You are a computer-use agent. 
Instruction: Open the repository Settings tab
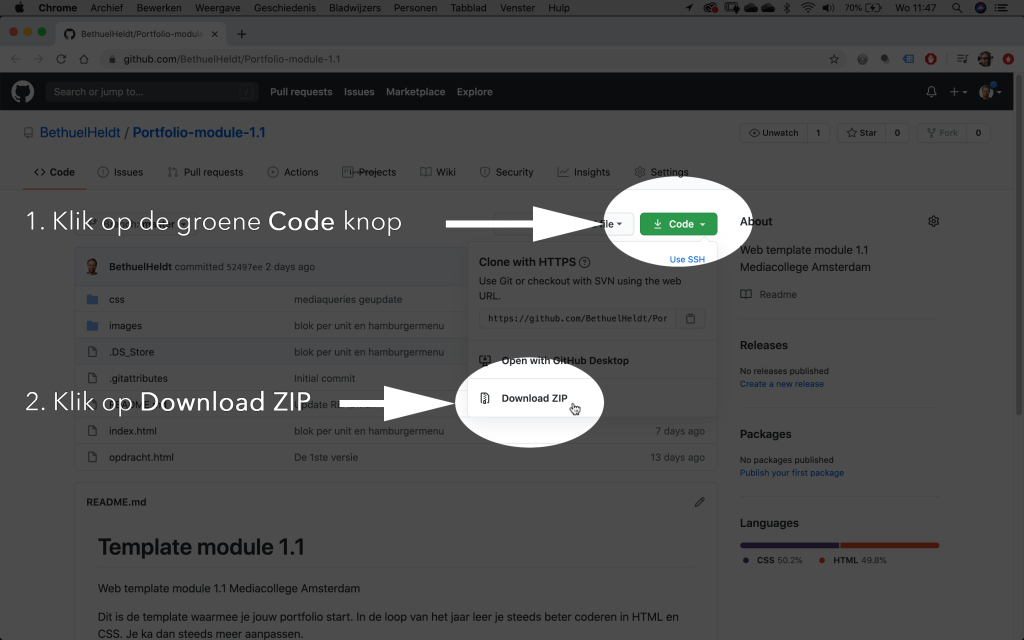pyautogui.click(x=661, y=172)
